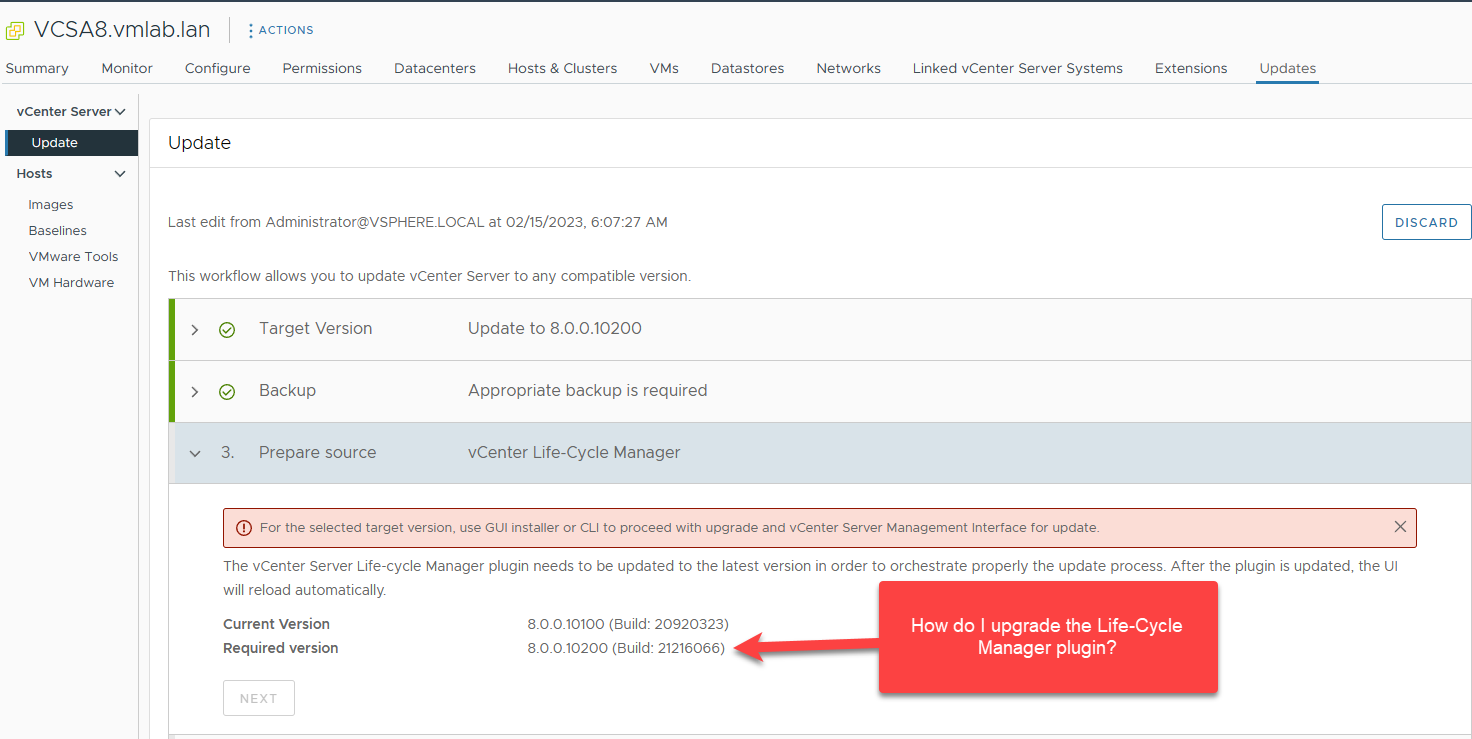Select VM Hardware in the sidebar
Viewport: 1472px width, 739px height.
tap(71, 282)
